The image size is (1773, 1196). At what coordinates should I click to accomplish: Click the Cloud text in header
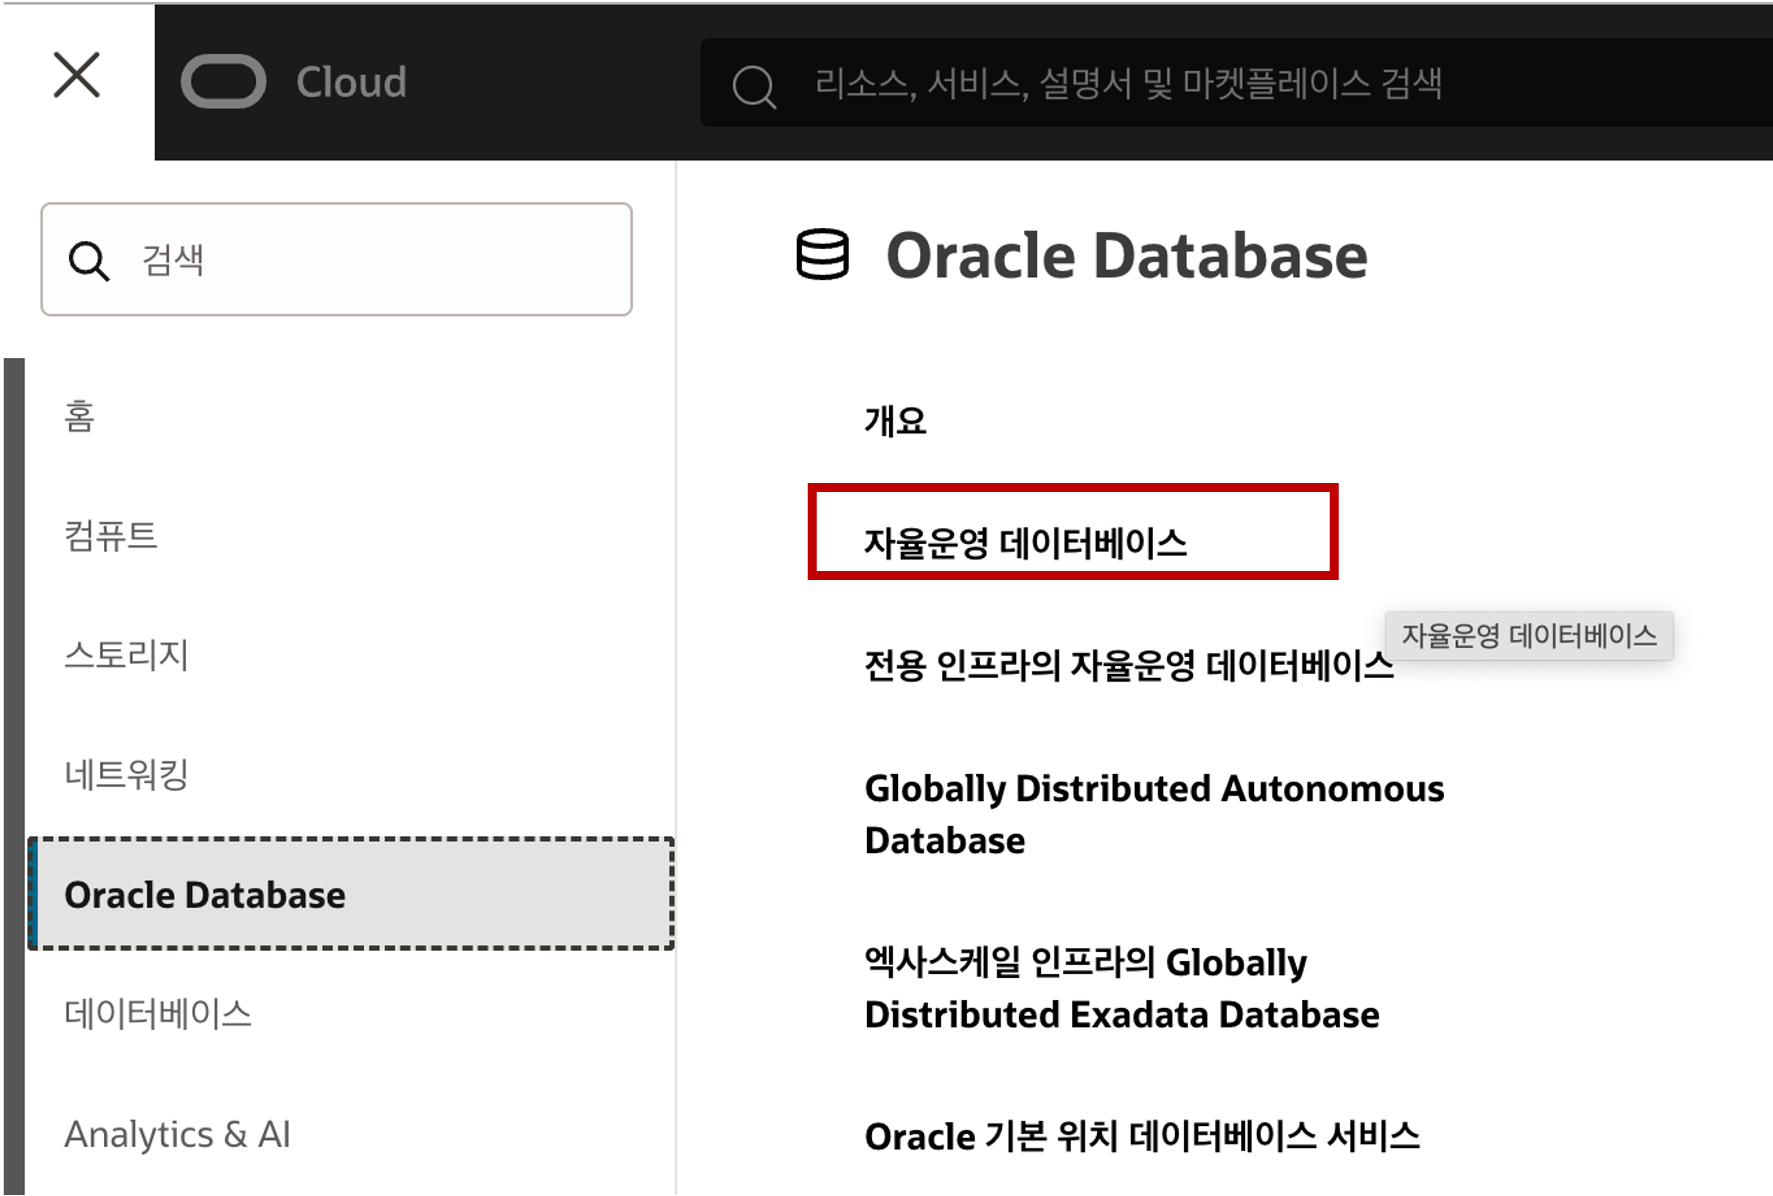click(x=351, y=82)
